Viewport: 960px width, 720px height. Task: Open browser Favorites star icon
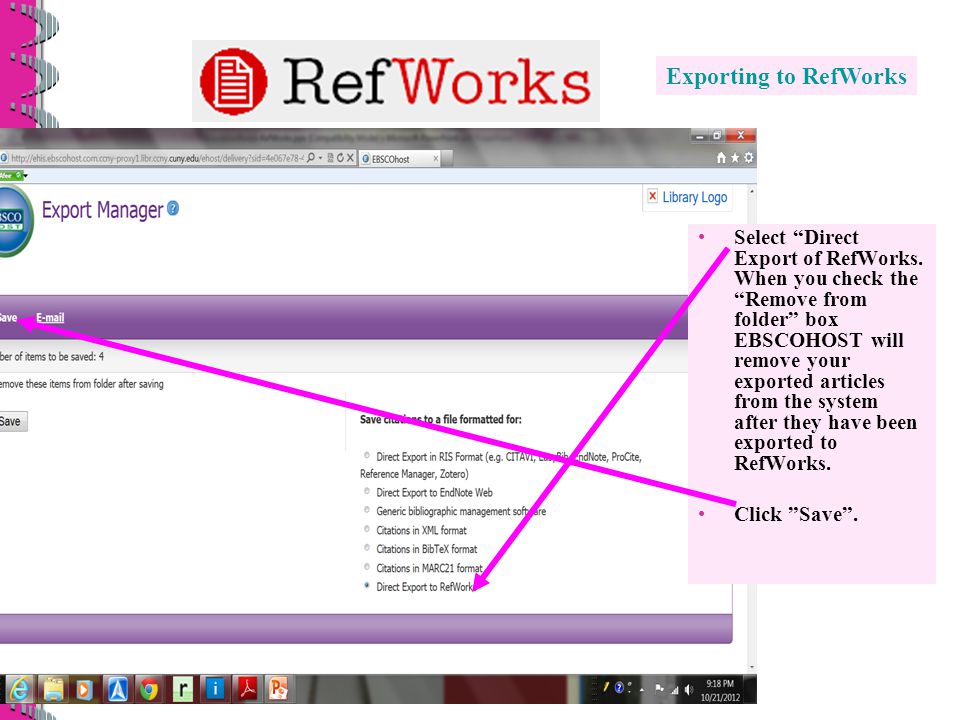735,158
